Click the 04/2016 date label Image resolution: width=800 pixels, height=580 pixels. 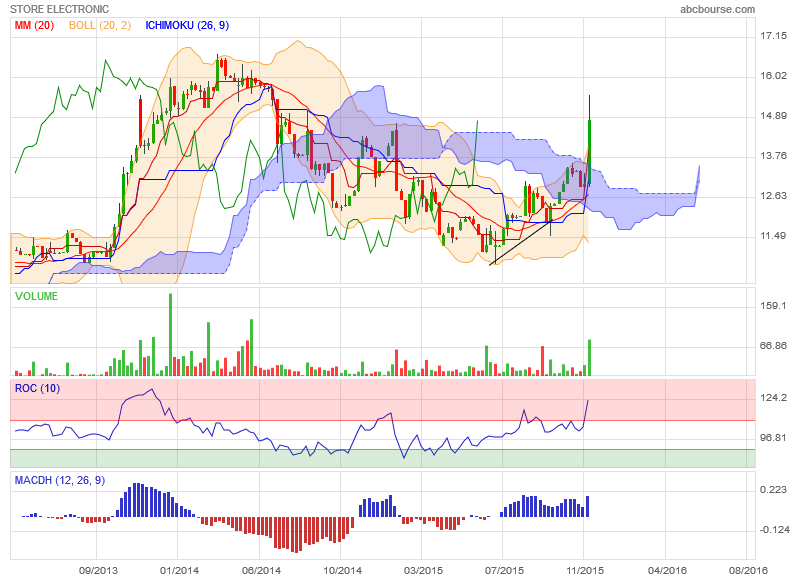pyautogui.click(x=667, y=570)
